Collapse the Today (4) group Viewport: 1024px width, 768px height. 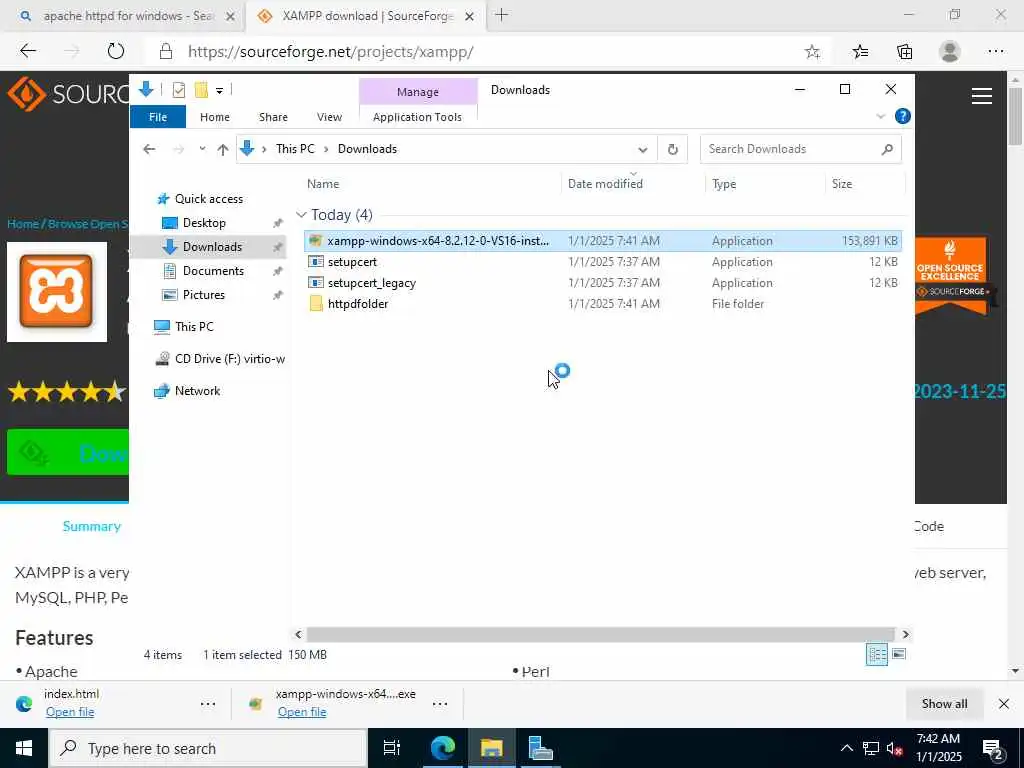(x=301, y=215)
